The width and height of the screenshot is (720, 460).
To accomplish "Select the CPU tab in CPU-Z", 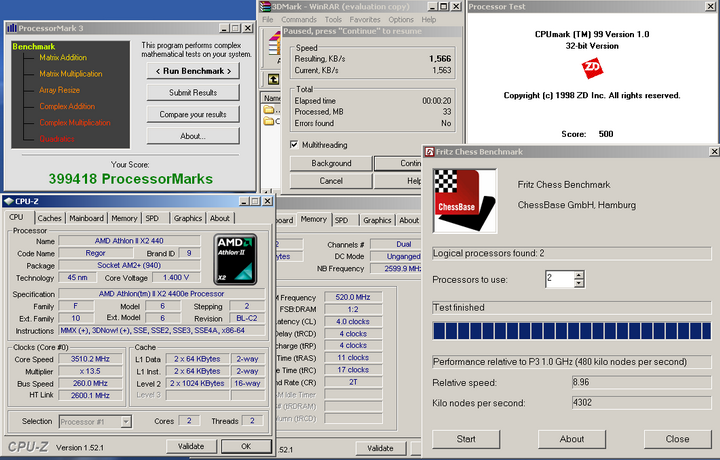I will click(x=17, y=217).
